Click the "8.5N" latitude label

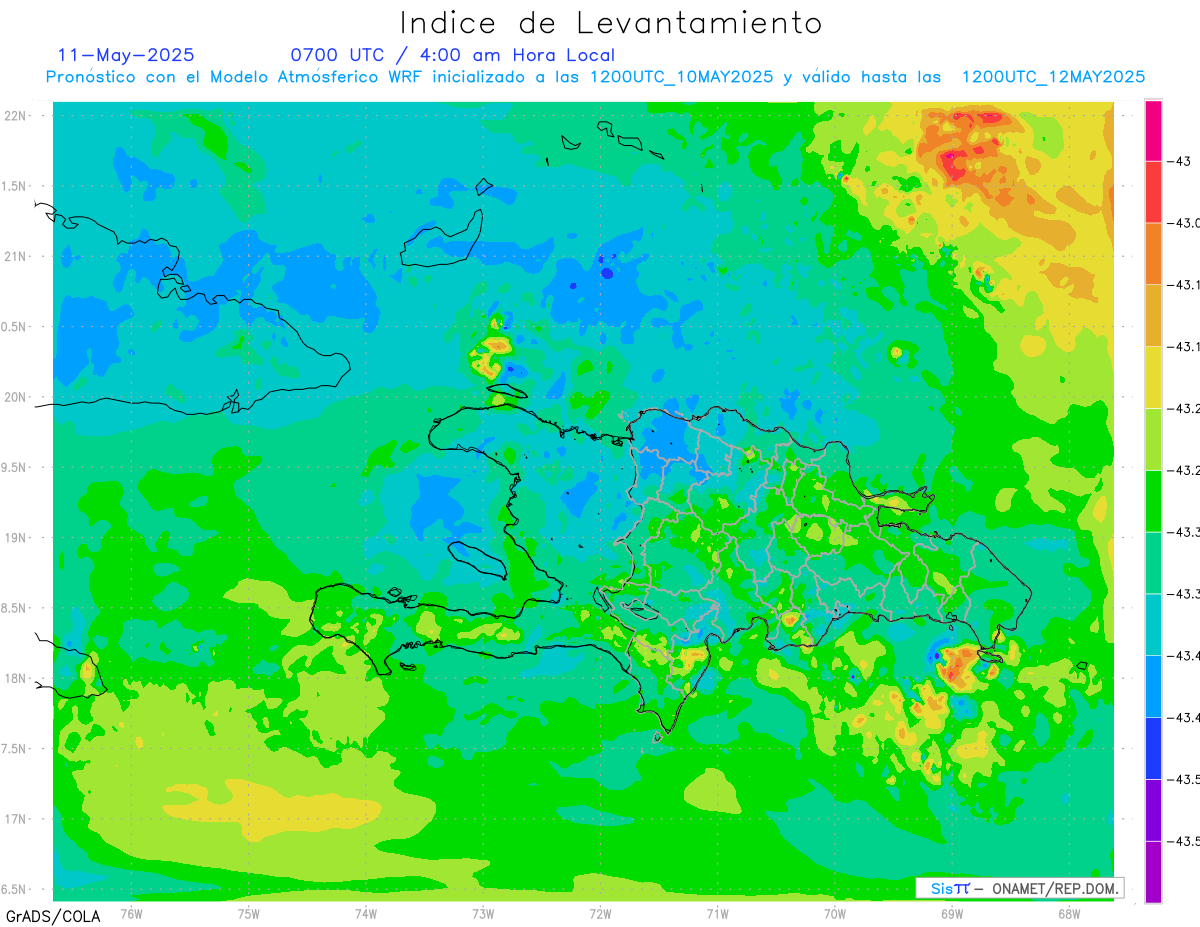click(15, 608)
